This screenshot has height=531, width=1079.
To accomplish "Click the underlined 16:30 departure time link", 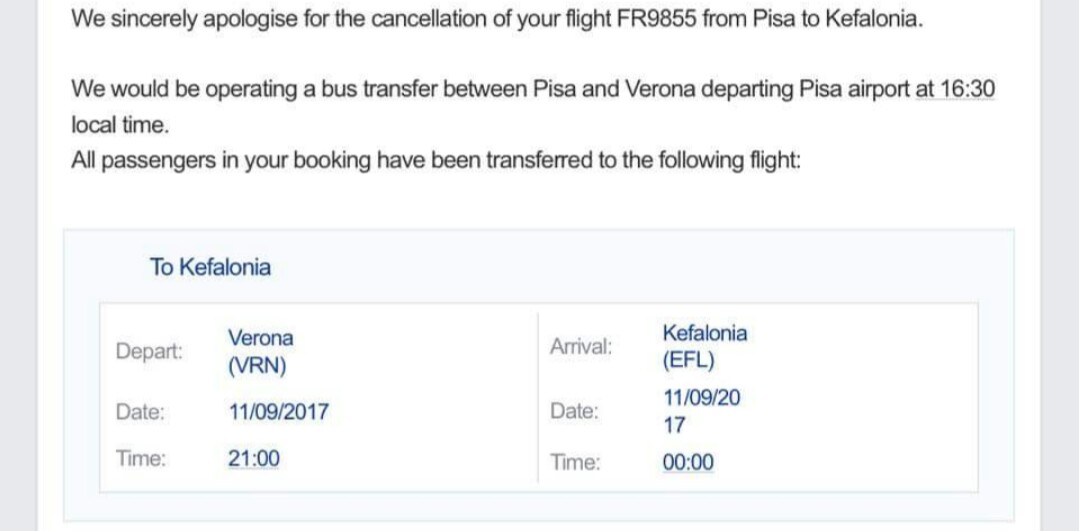I will [x=955, y=89].
